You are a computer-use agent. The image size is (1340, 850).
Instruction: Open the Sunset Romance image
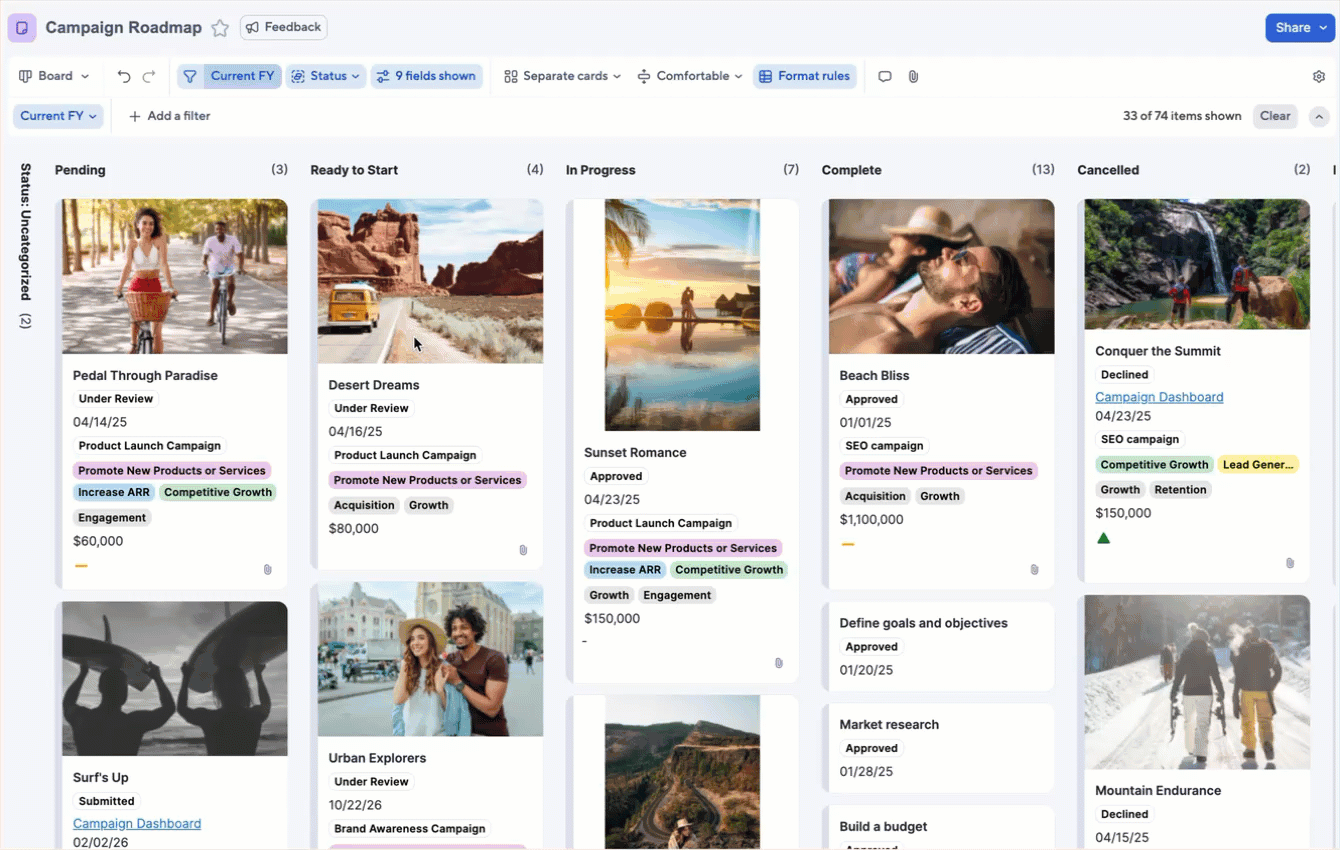coord(682,315)
